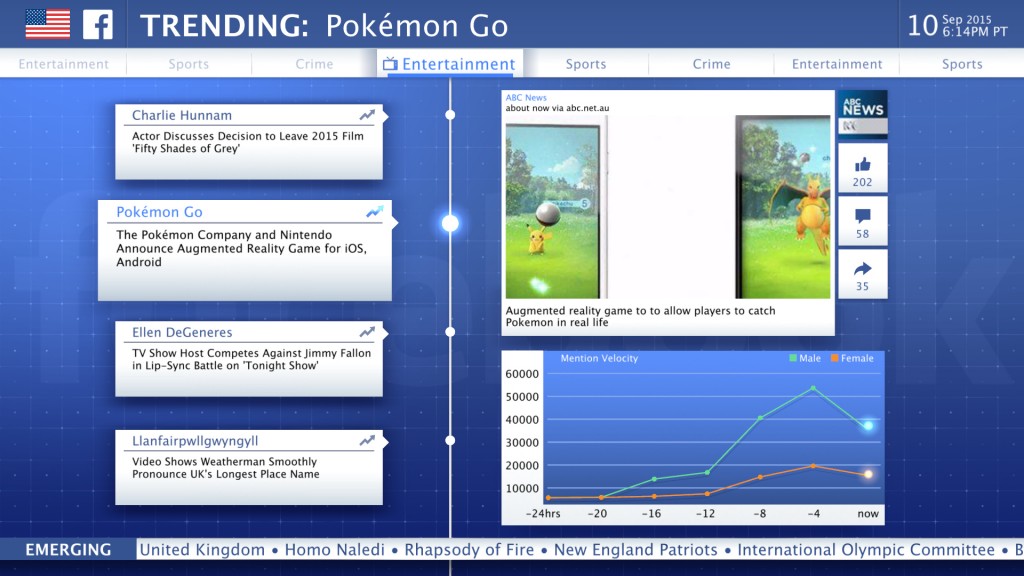Open the dimmed Crime tab
The height and width of the screenshot is (576, 1024).
(314, 64)
